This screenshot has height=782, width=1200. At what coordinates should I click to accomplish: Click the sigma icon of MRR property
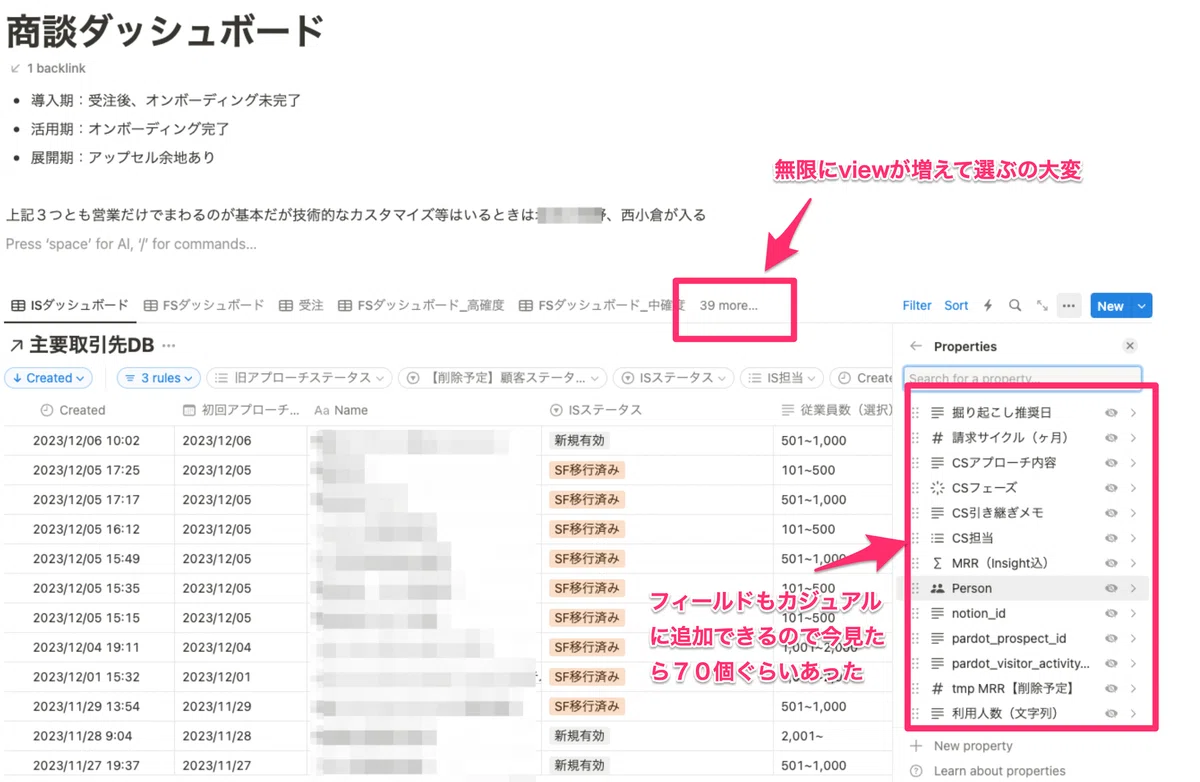937,563
